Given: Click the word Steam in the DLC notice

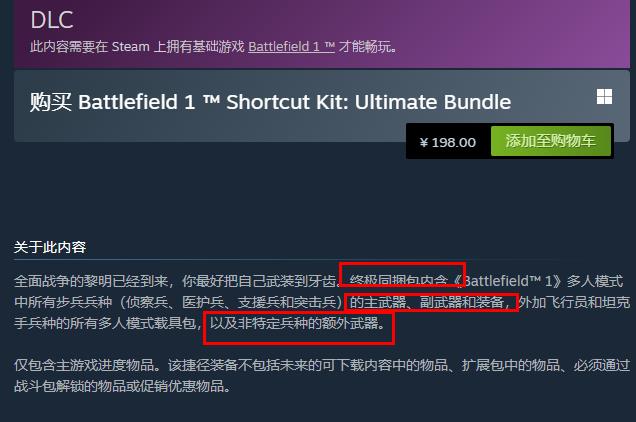Looking at the screenshot, I should tap(131, 47).
